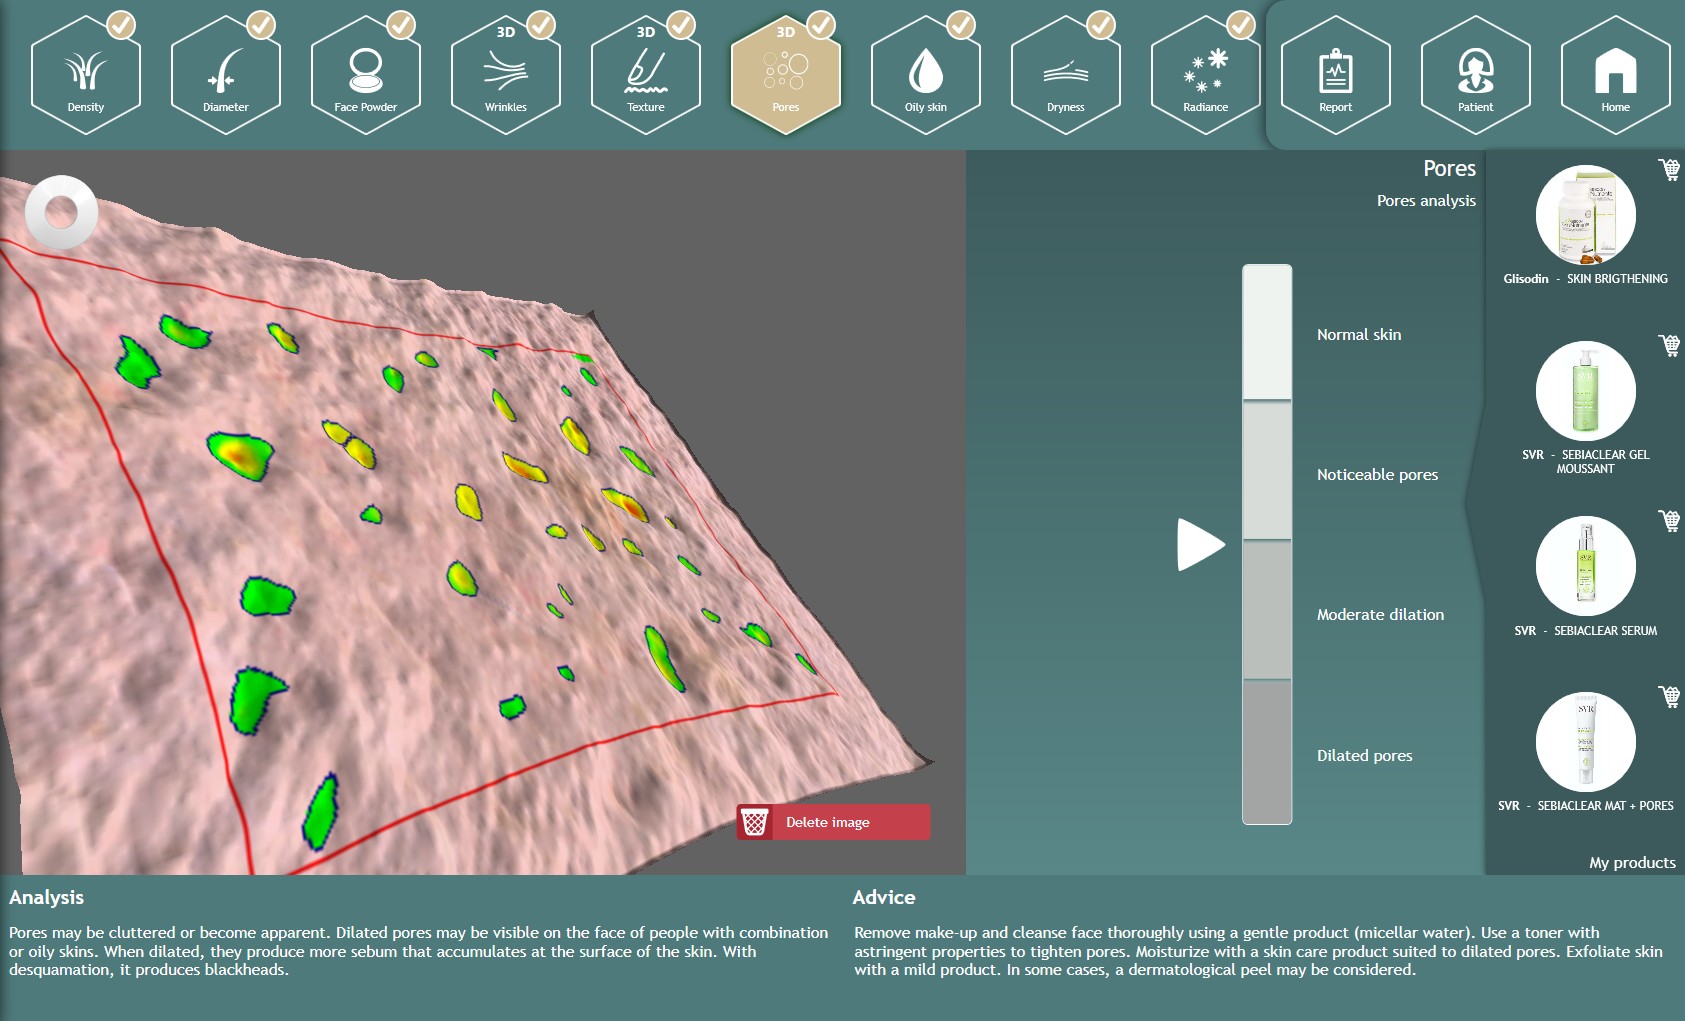Add SEBIACLEAR MAT + PORES to the cart
Viewport: 1685px width, 1021px height.
[1668, 697]
